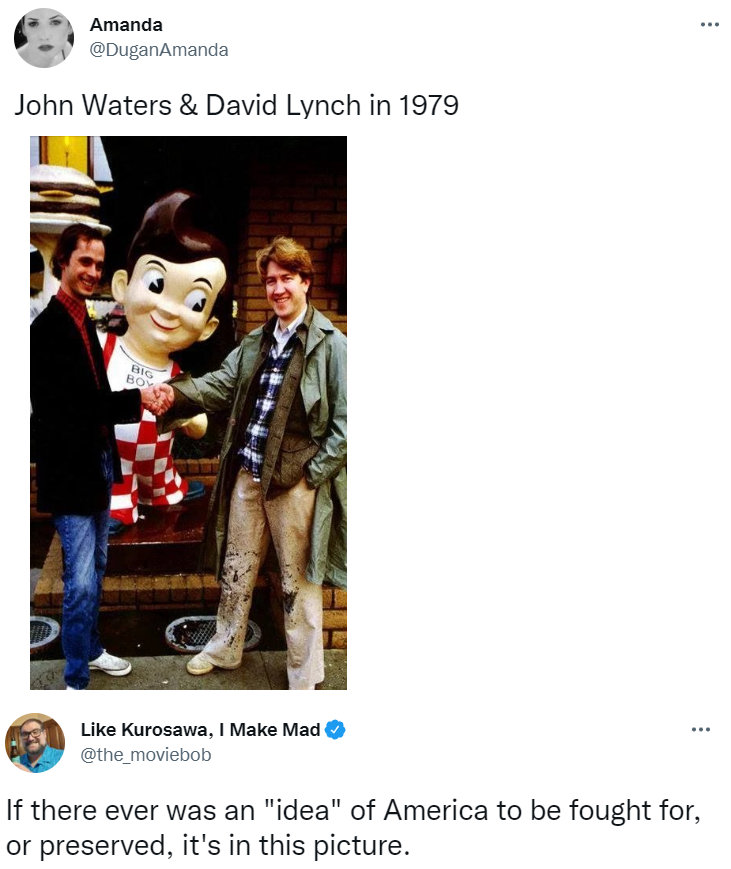
Task: Open the Like Kurosawa, I Make Mad name
Action: [x=200, y=729]
